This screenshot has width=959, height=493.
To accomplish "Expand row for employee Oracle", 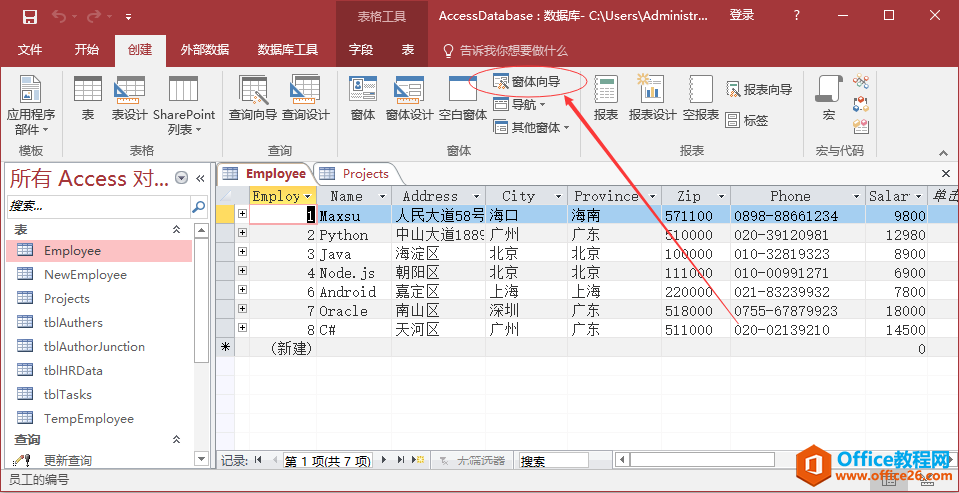I will click(x=242, y=310).
